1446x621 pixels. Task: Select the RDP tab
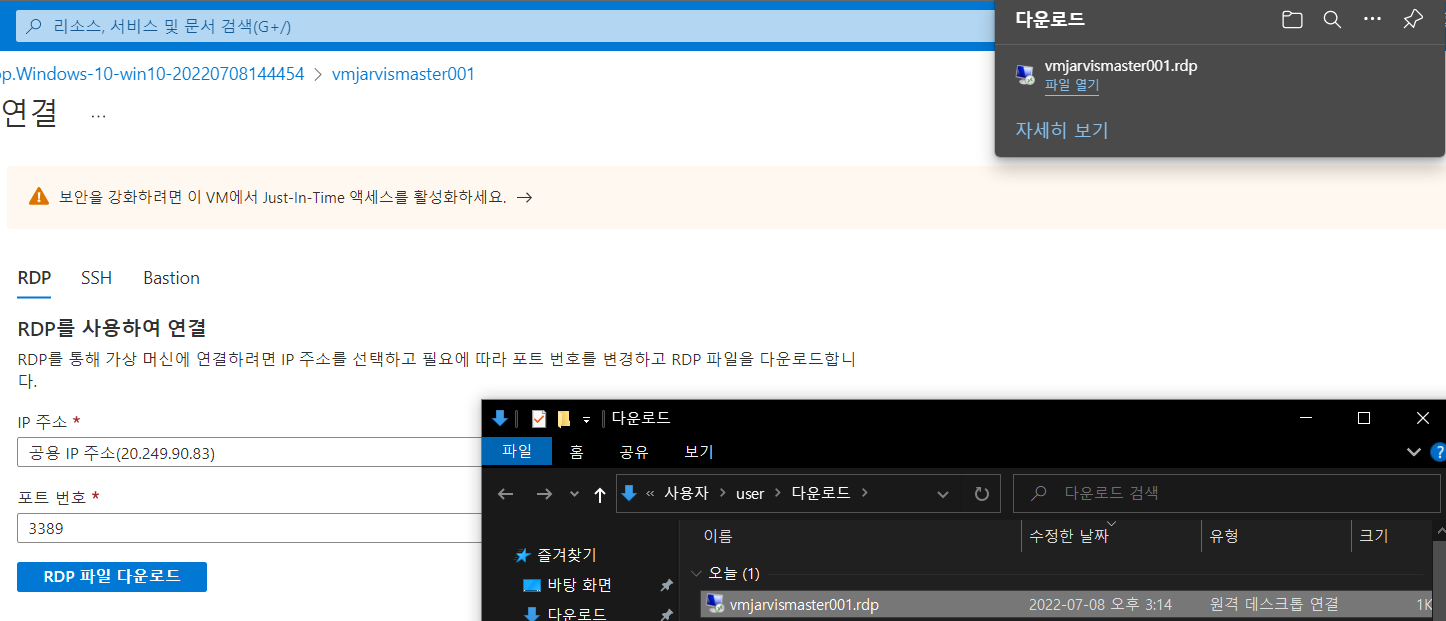click(x=34, y=278)
